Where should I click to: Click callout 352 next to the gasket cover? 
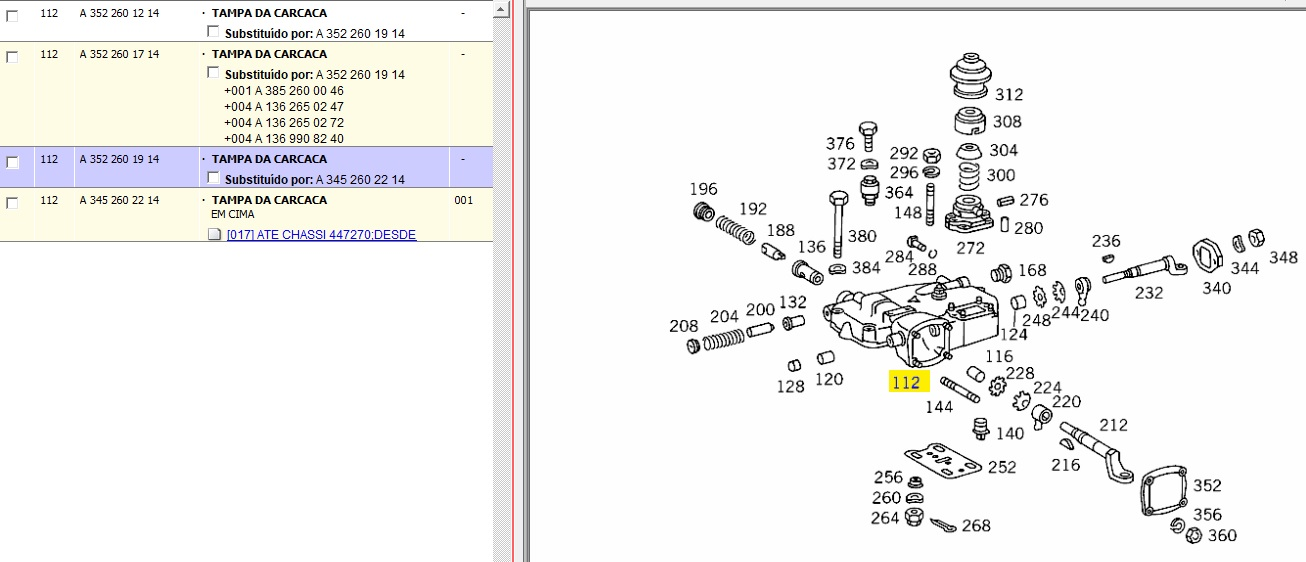tap(1206, 486)
